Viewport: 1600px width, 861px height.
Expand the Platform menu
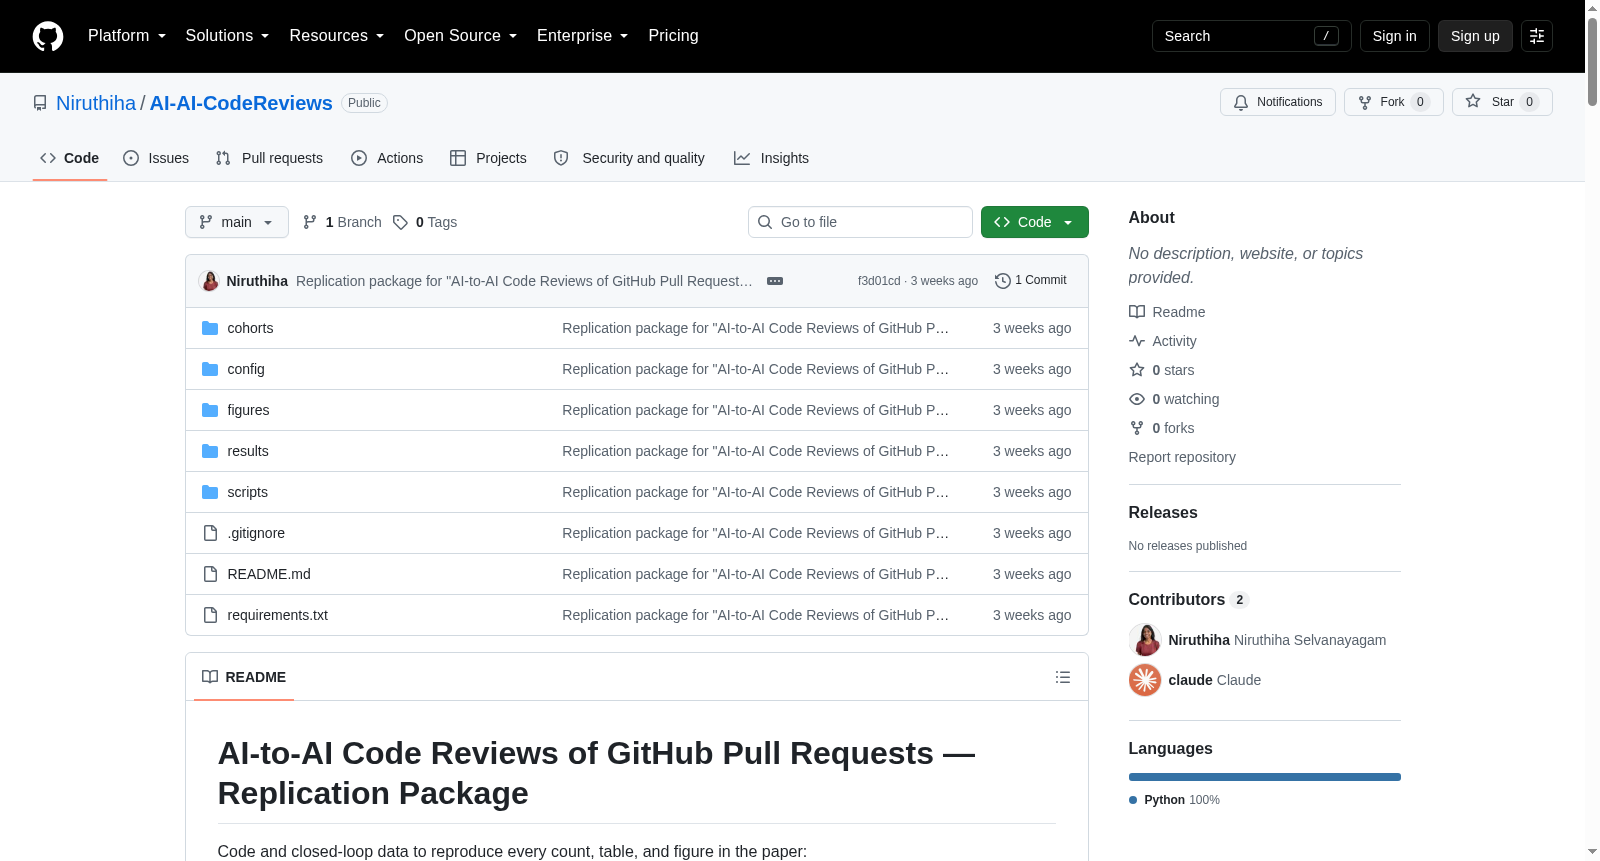(127, 36)
